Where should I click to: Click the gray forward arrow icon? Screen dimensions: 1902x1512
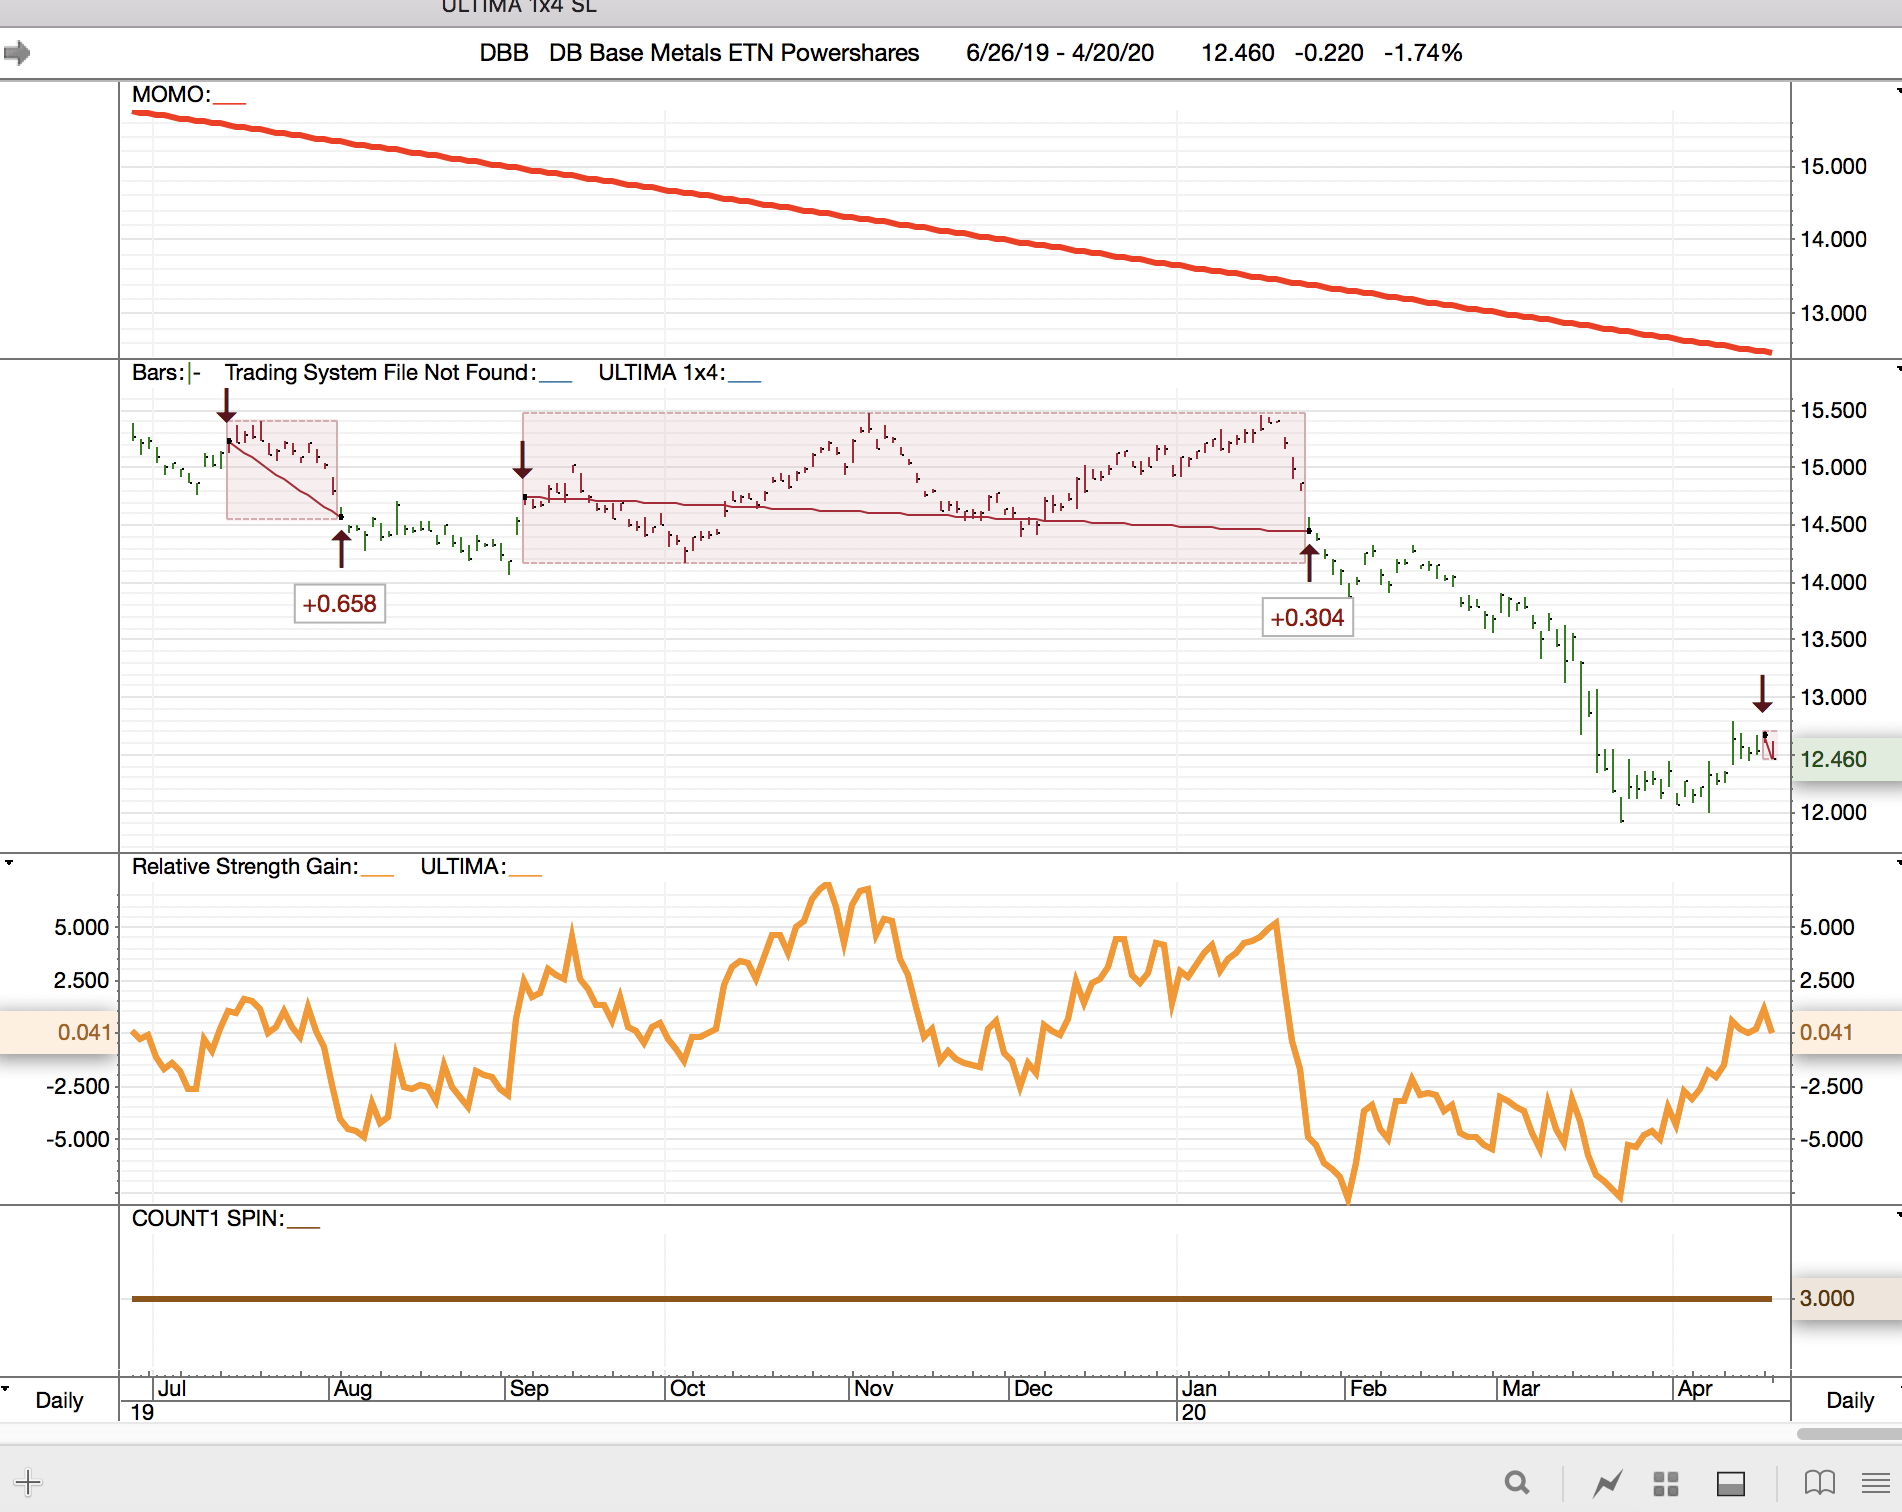point(17,52)
